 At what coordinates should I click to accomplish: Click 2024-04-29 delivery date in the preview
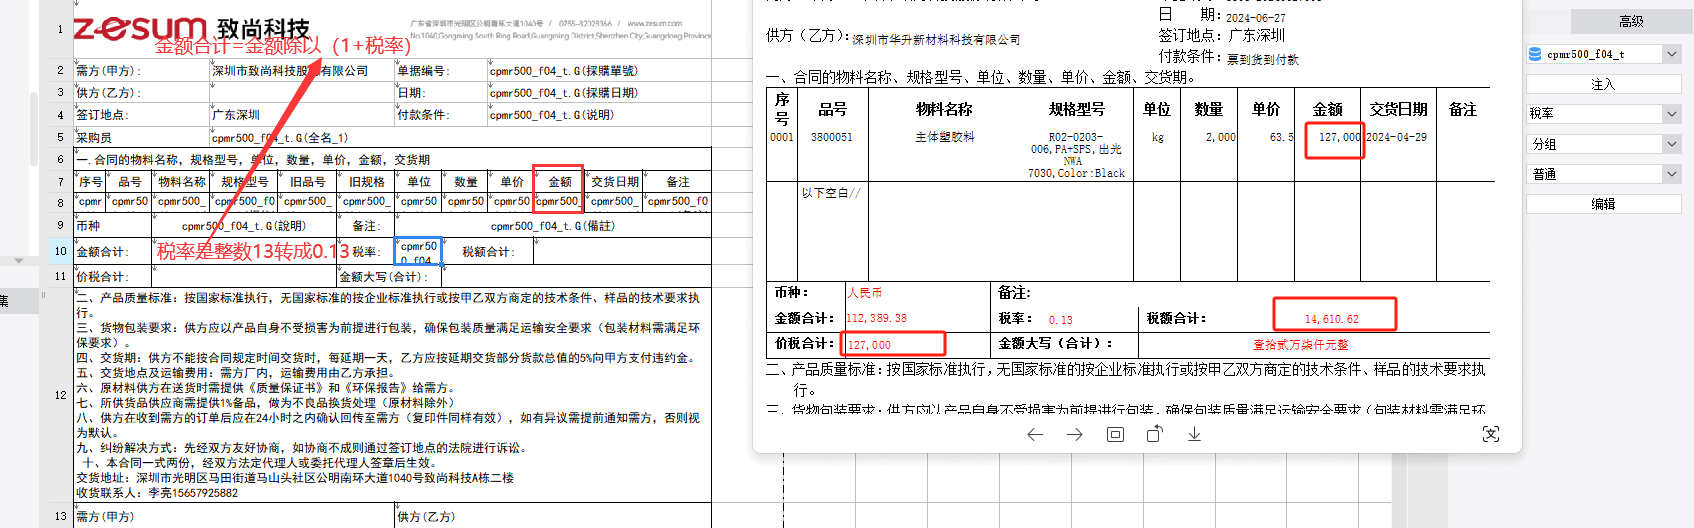coord(1397,137)
